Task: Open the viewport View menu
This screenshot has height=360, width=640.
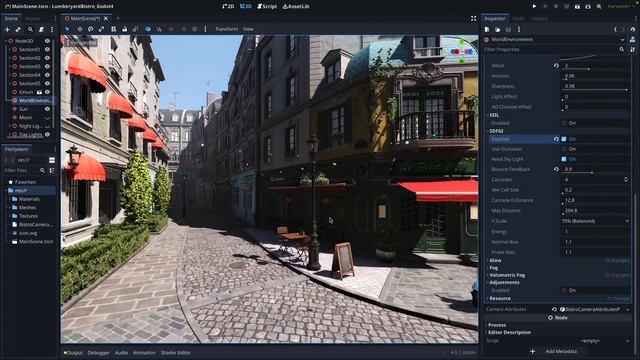Action: [248, 29]
